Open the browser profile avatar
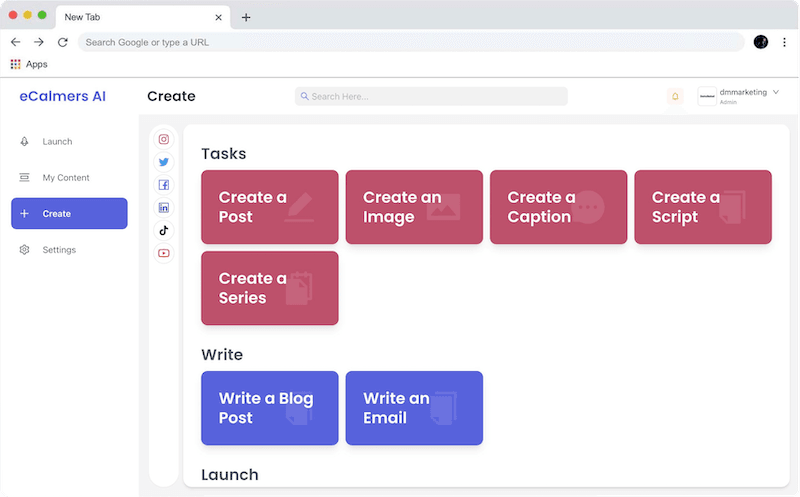The image size is (800, 497). click(761, 42)
